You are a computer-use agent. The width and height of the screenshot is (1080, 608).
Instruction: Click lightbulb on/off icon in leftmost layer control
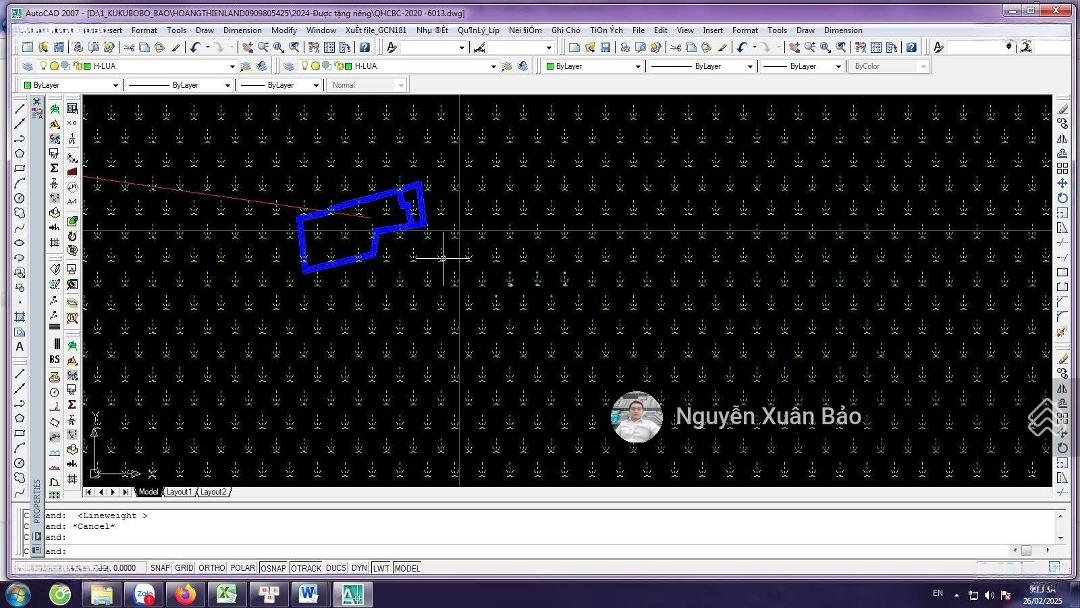pyautogui.click(x=43, y=66)
